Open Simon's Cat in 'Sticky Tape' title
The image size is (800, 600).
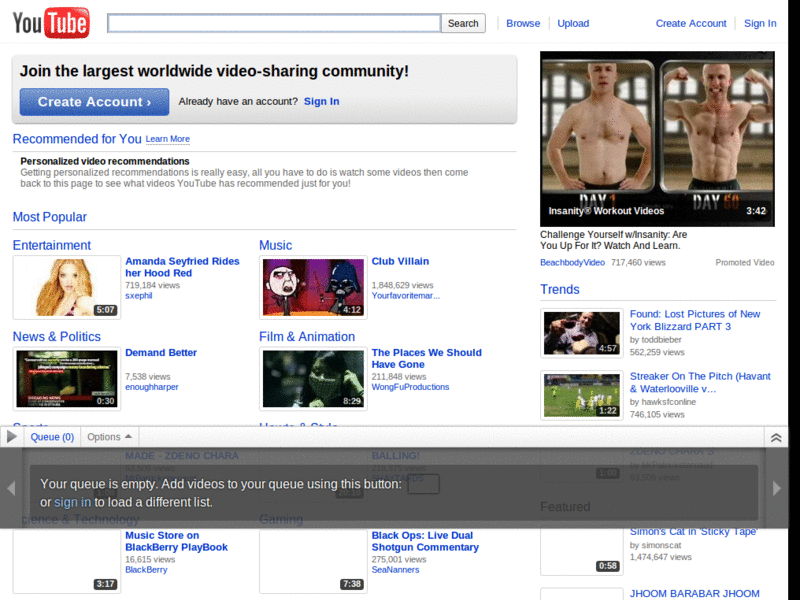pyautogui.click(x=693, y=532)
